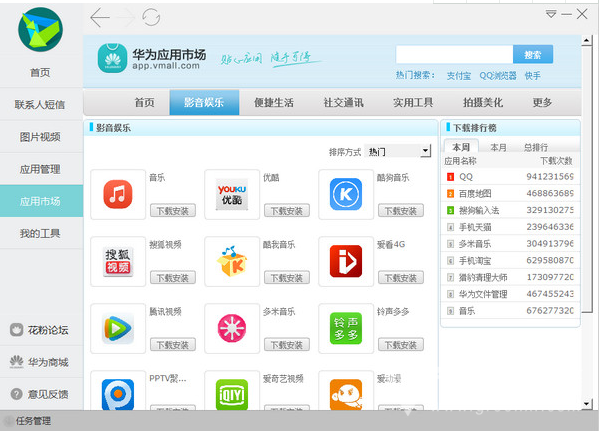Click inside the app search field
This screenshot has height=433, width=600.
(454, 54)
